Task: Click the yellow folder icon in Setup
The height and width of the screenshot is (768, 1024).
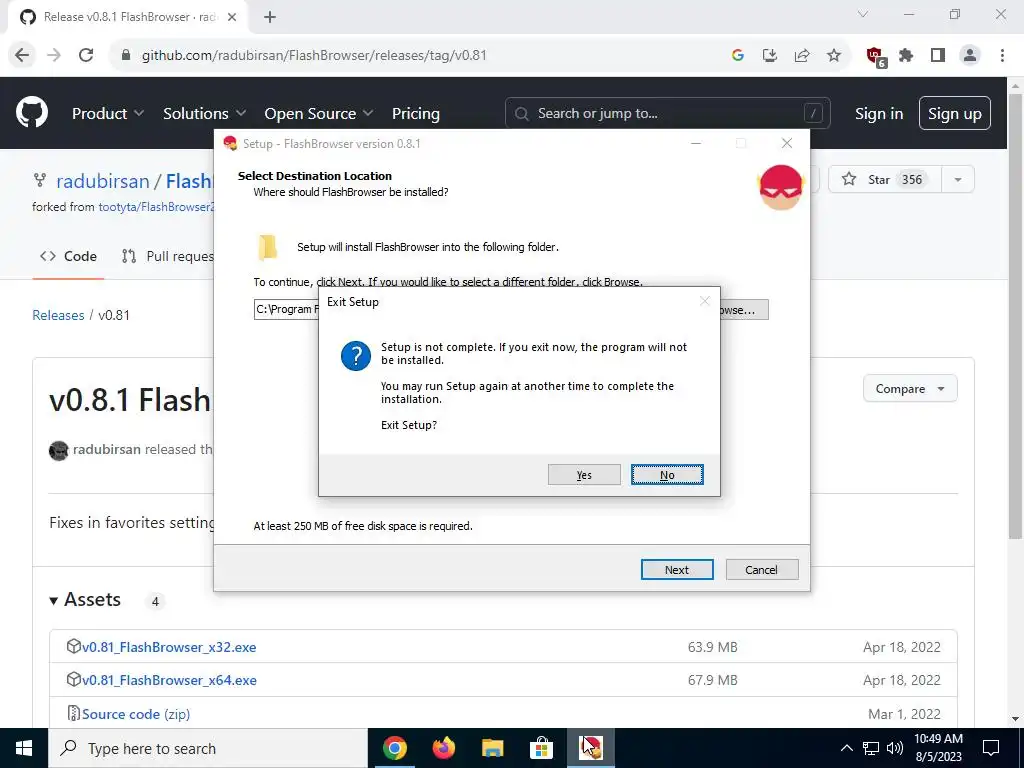Action: [x=266, y=247]
